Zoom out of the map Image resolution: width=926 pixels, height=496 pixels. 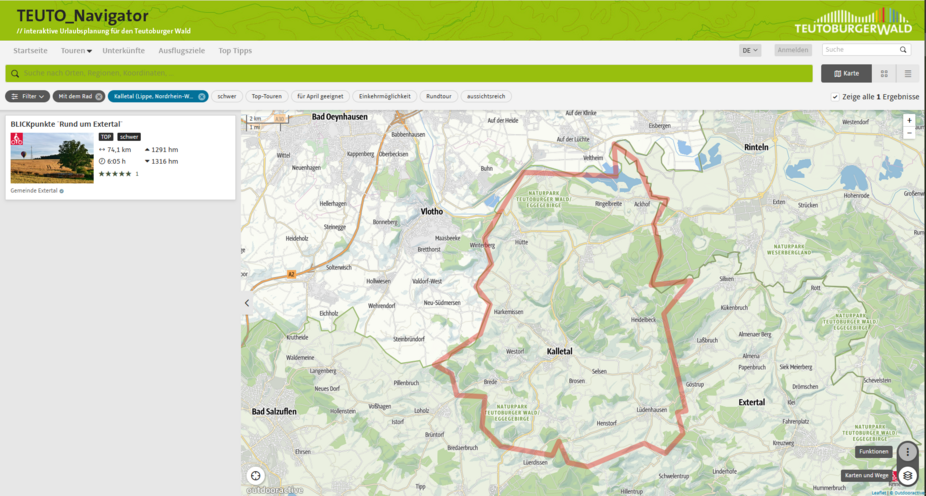[909, 133]
